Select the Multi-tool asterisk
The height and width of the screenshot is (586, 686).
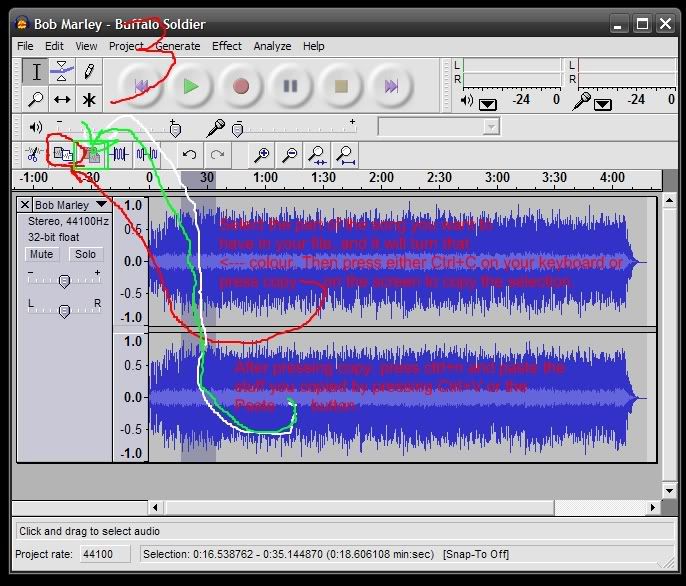click(89, 99)
